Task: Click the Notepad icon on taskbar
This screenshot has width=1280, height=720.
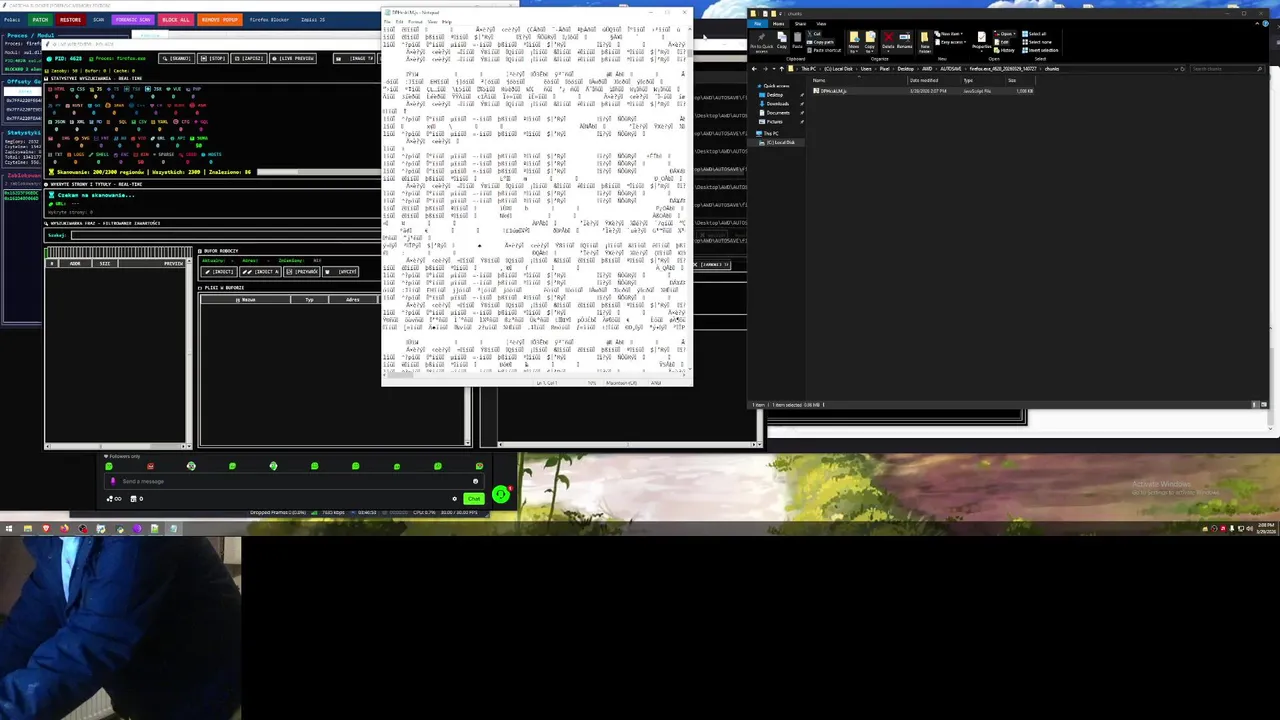Action: coord(173,528)
